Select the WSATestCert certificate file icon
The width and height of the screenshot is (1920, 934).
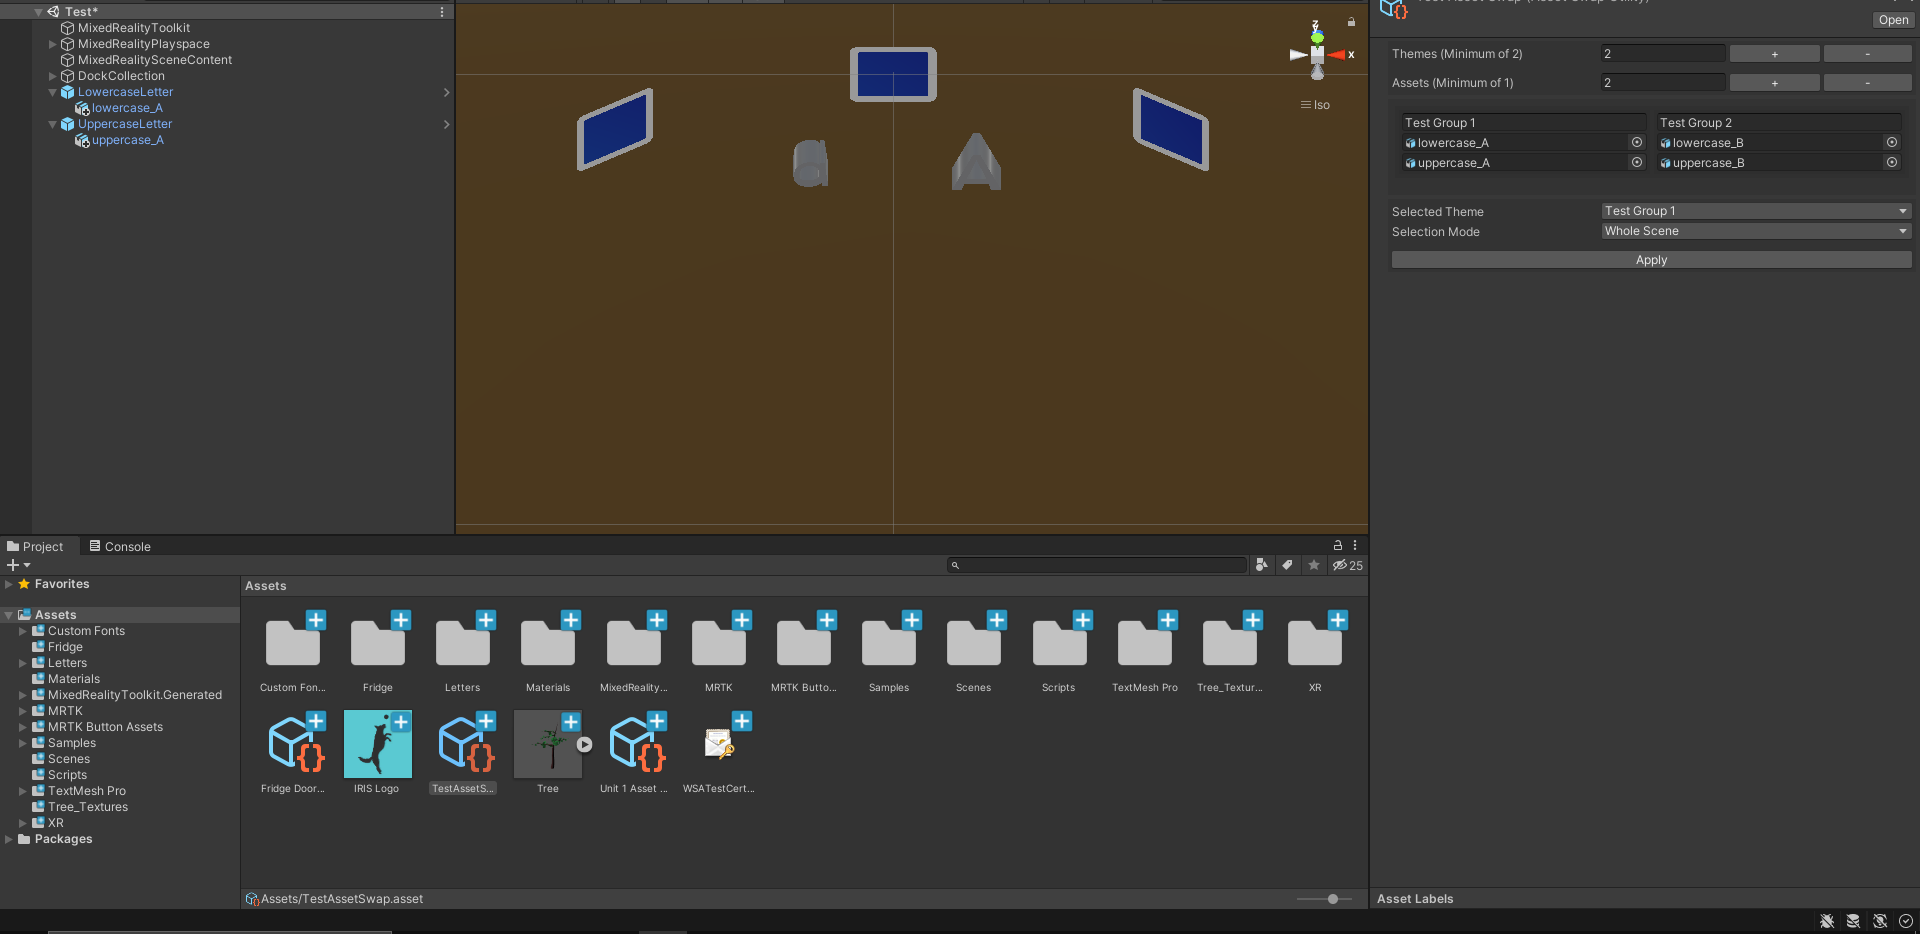point(719,745)
